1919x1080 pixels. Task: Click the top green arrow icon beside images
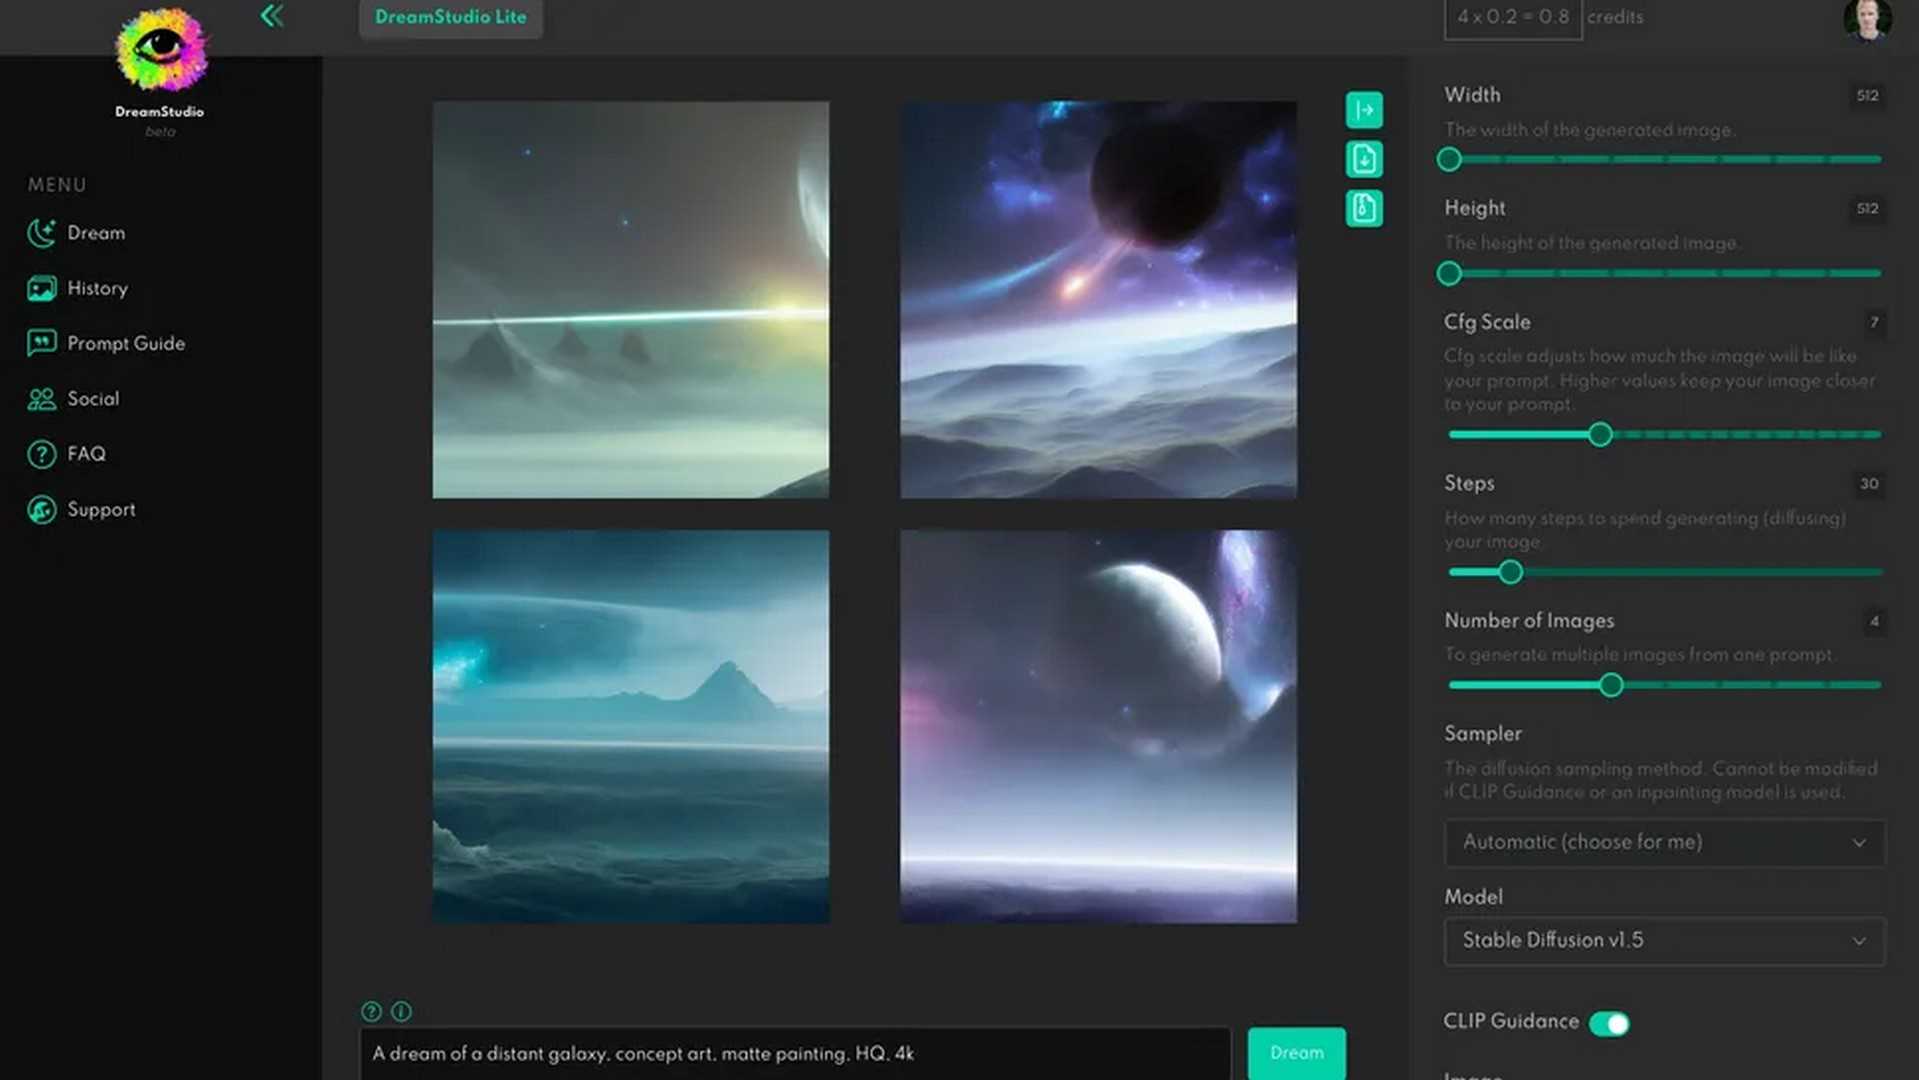[x=1364, y=110]
